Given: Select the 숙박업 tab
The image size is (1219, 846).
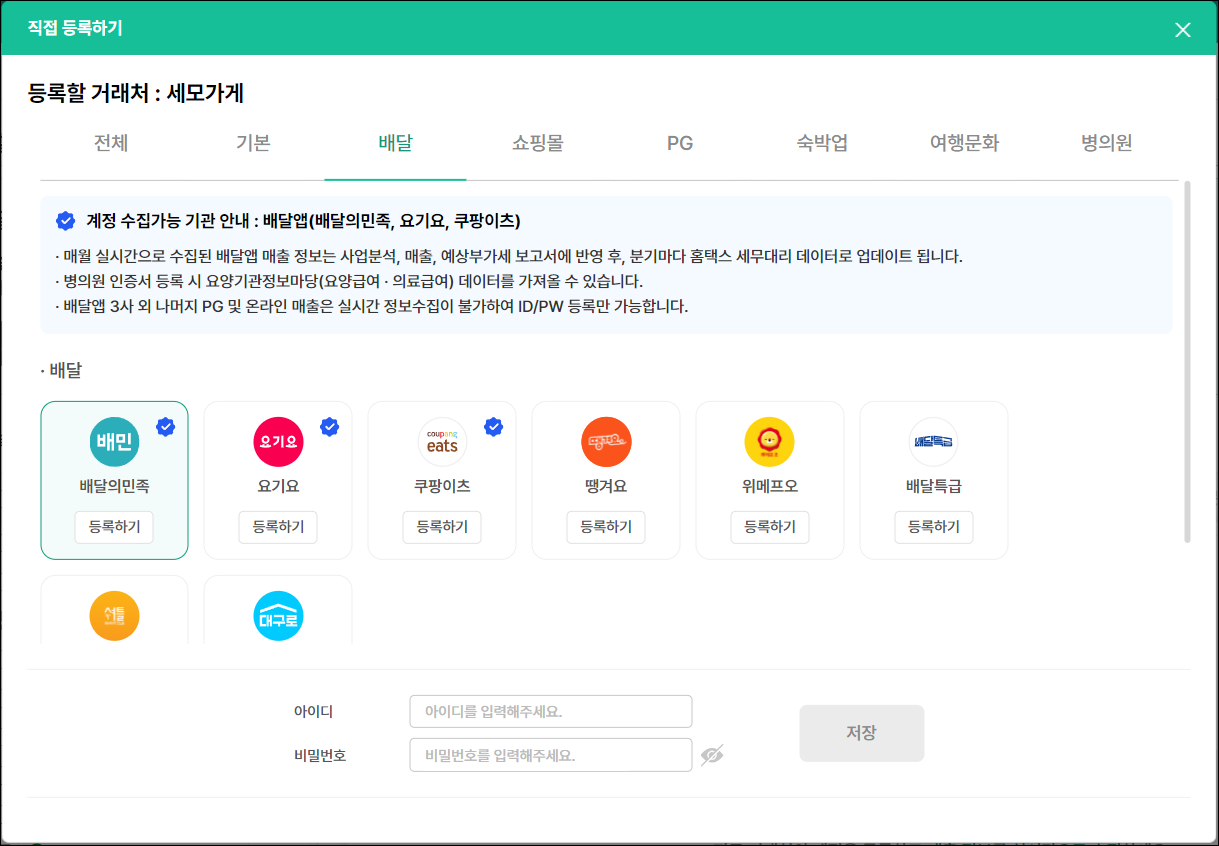Looking at the screenshot, I should (822, 143).
